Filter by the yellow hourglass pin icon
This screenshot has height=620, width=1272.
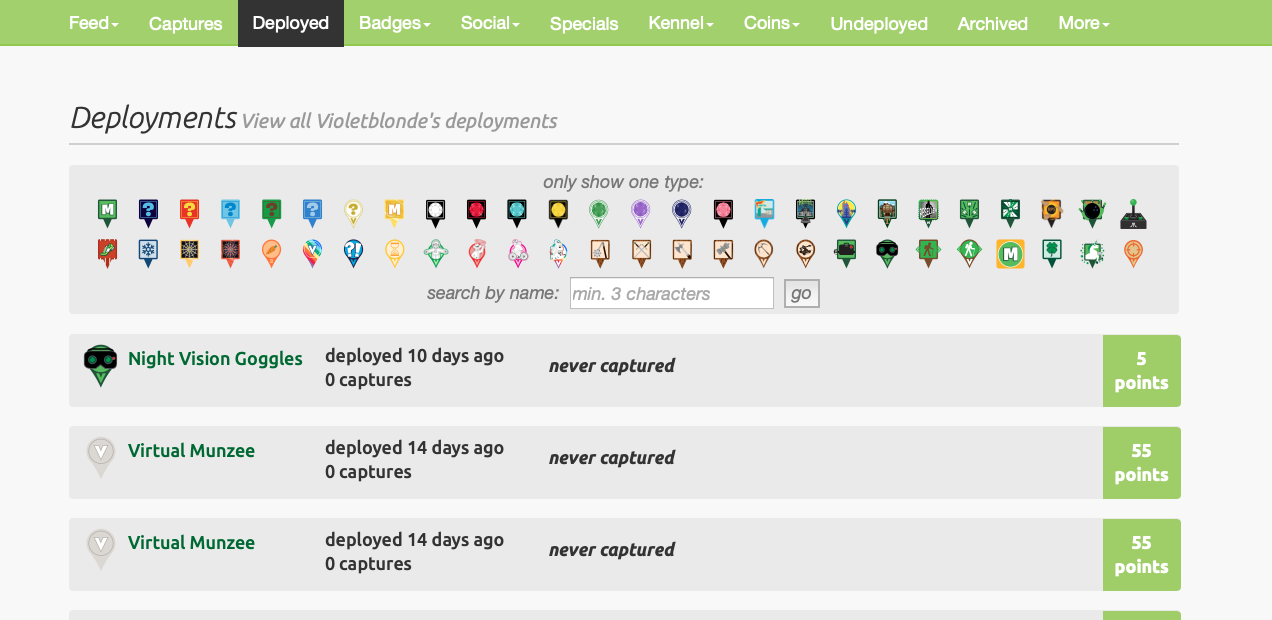click(394, 253)
